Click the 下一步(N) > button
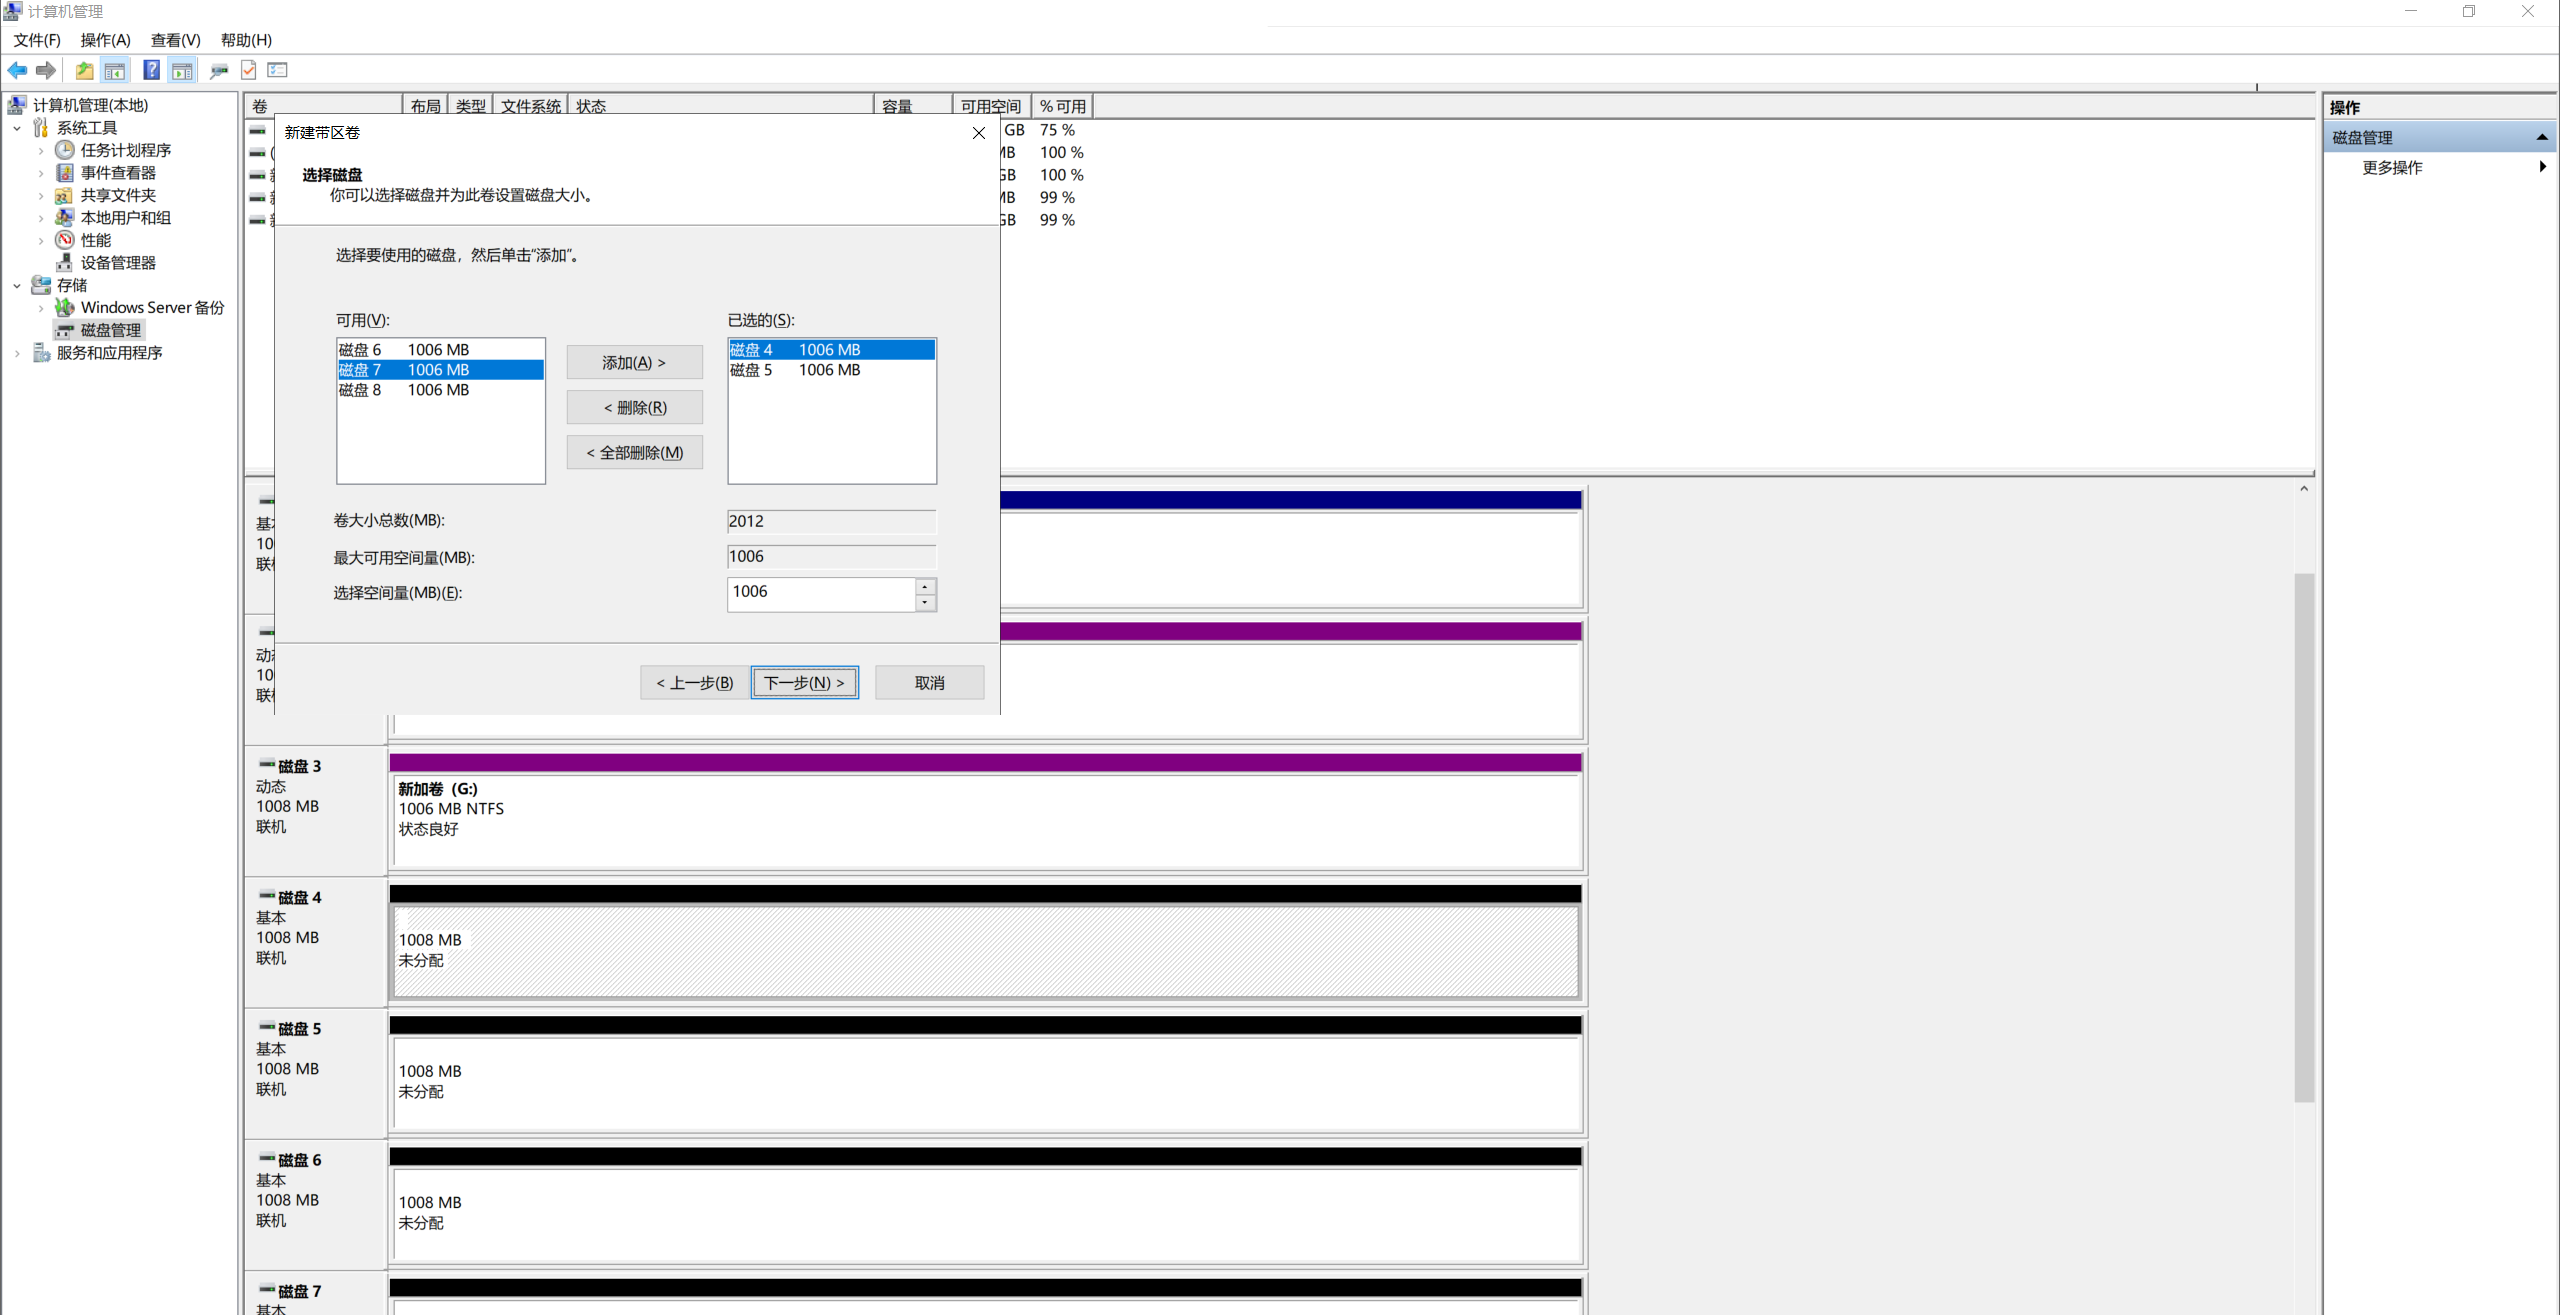This screenshot has width=2560, height=1315. [x=804, y=682]
